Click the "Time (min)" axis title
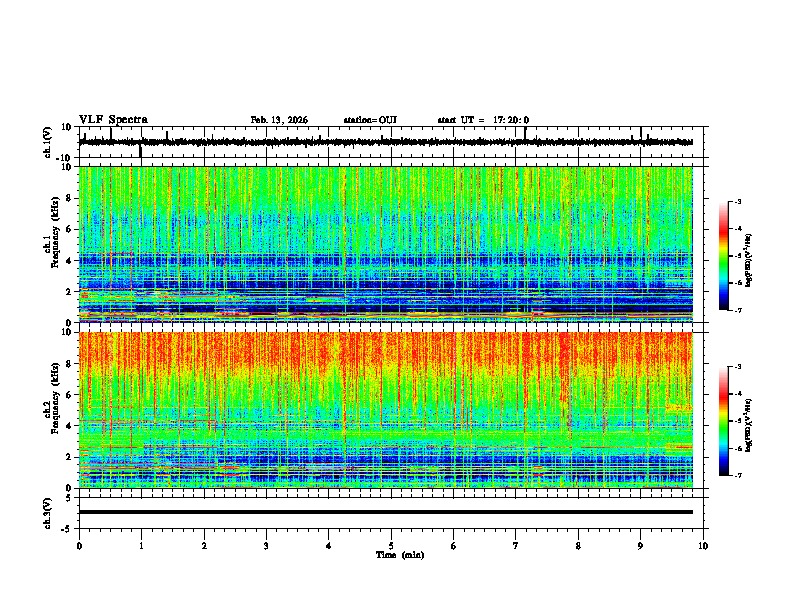Image resolution: width=792 pixels, height=612 pixels. tap(400, 555)
